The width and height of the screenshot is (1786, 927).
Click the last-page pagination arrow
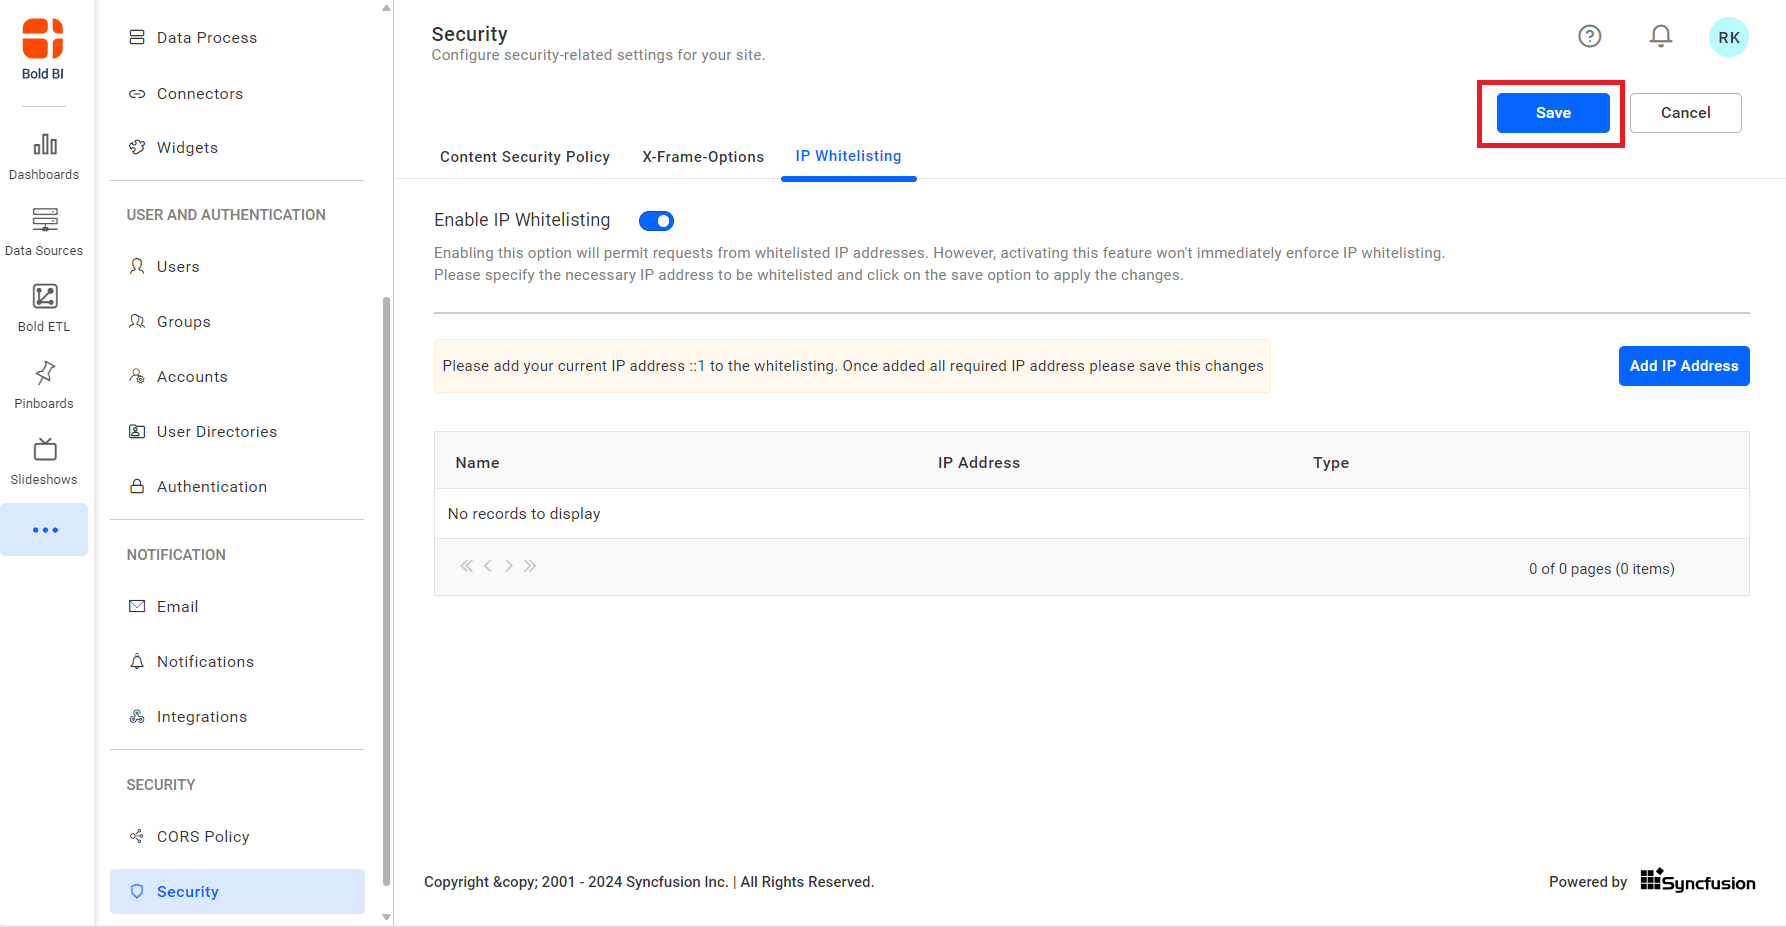pyautogui.click(x=530, y=566)
